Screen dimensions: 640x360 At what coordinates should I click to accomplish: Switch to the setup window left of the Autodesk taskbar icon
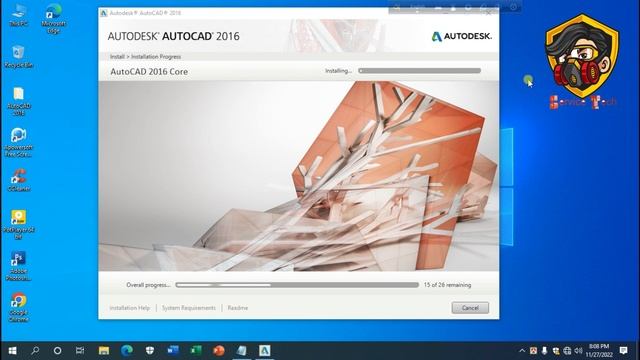242,351
